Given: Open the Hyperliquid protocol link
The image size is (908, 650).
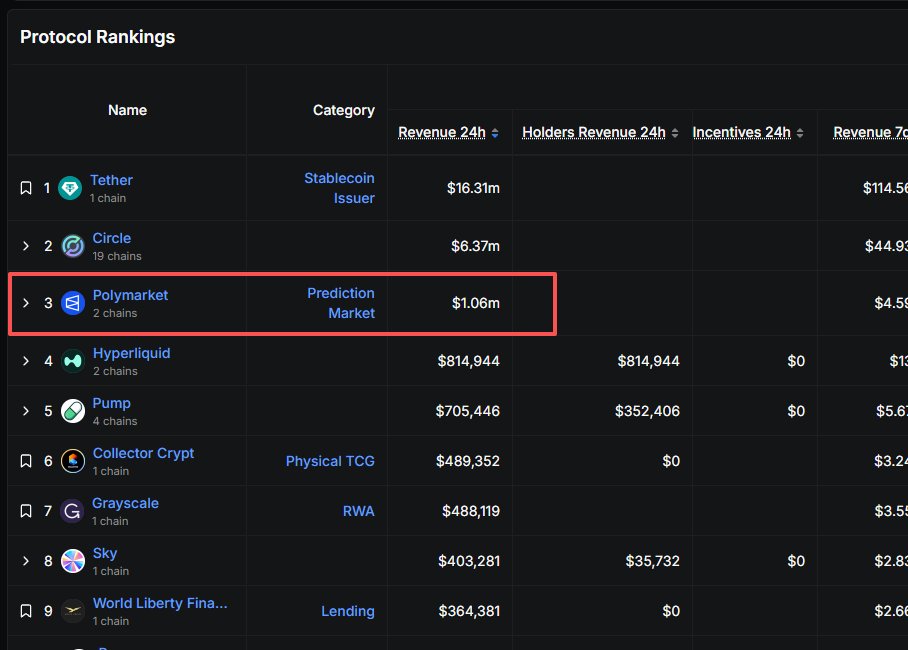Looking at the screenshot, I should [131, 352].
